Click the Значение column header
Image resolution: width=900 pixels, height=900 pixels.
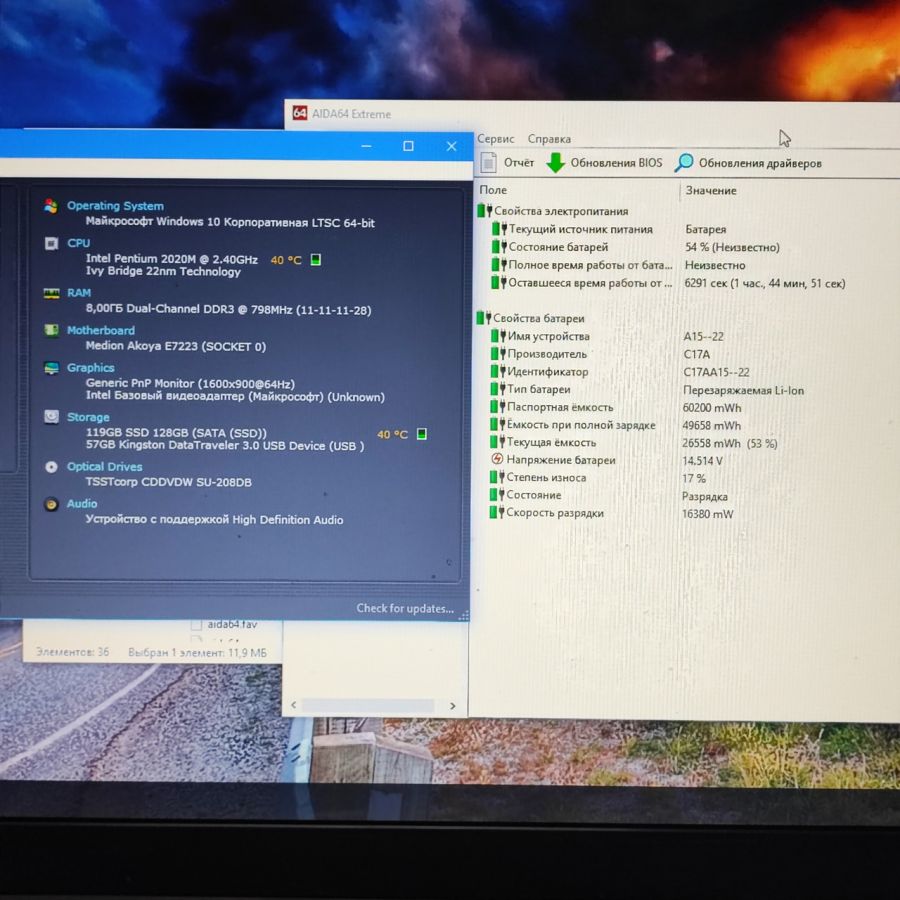(711, 190)
